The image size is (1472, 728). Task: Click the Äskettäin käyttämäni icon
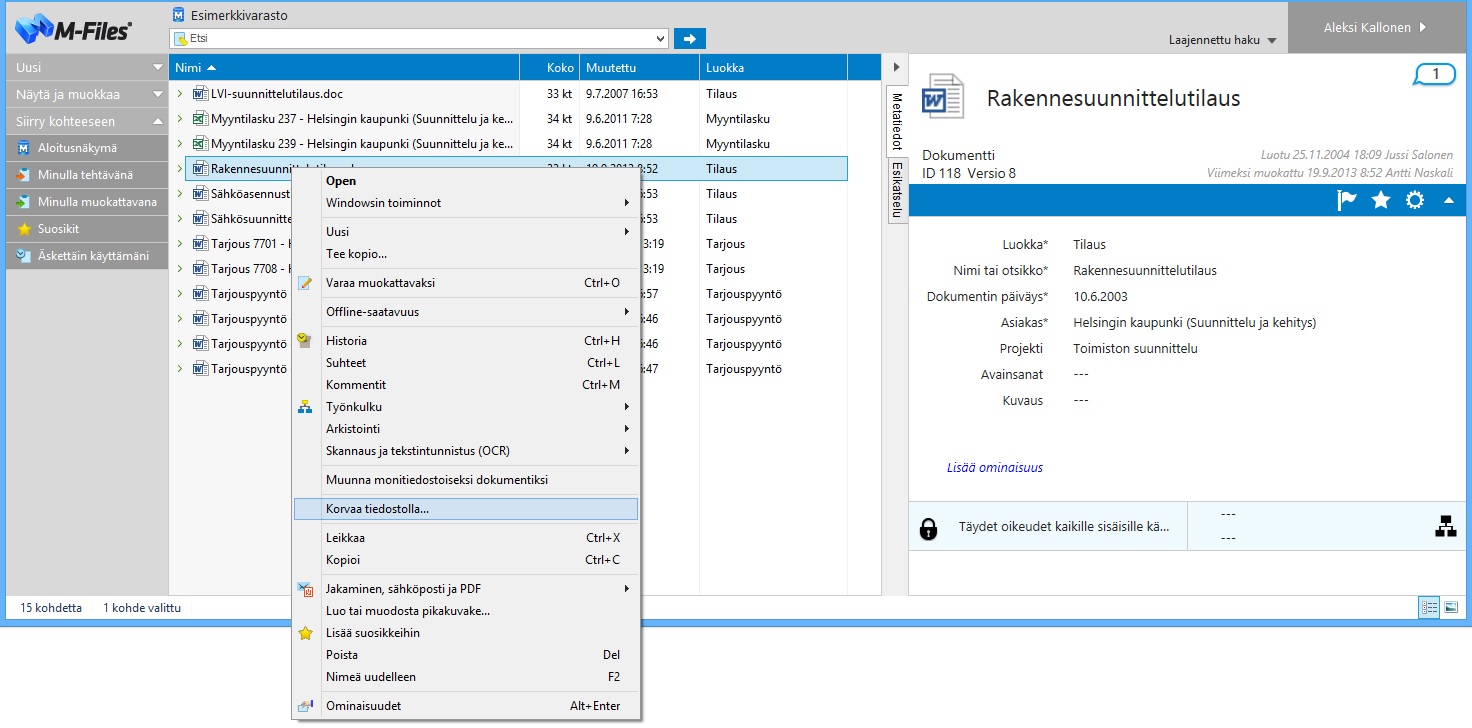click(24, 256)
